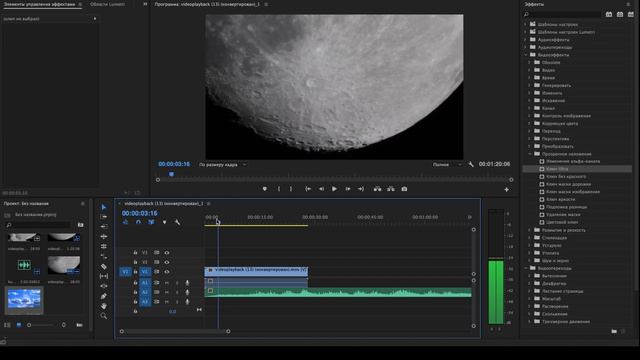640x360 pixels.
Task: Select the Razor tool in timeline toolbar
Action: point(104,267)
